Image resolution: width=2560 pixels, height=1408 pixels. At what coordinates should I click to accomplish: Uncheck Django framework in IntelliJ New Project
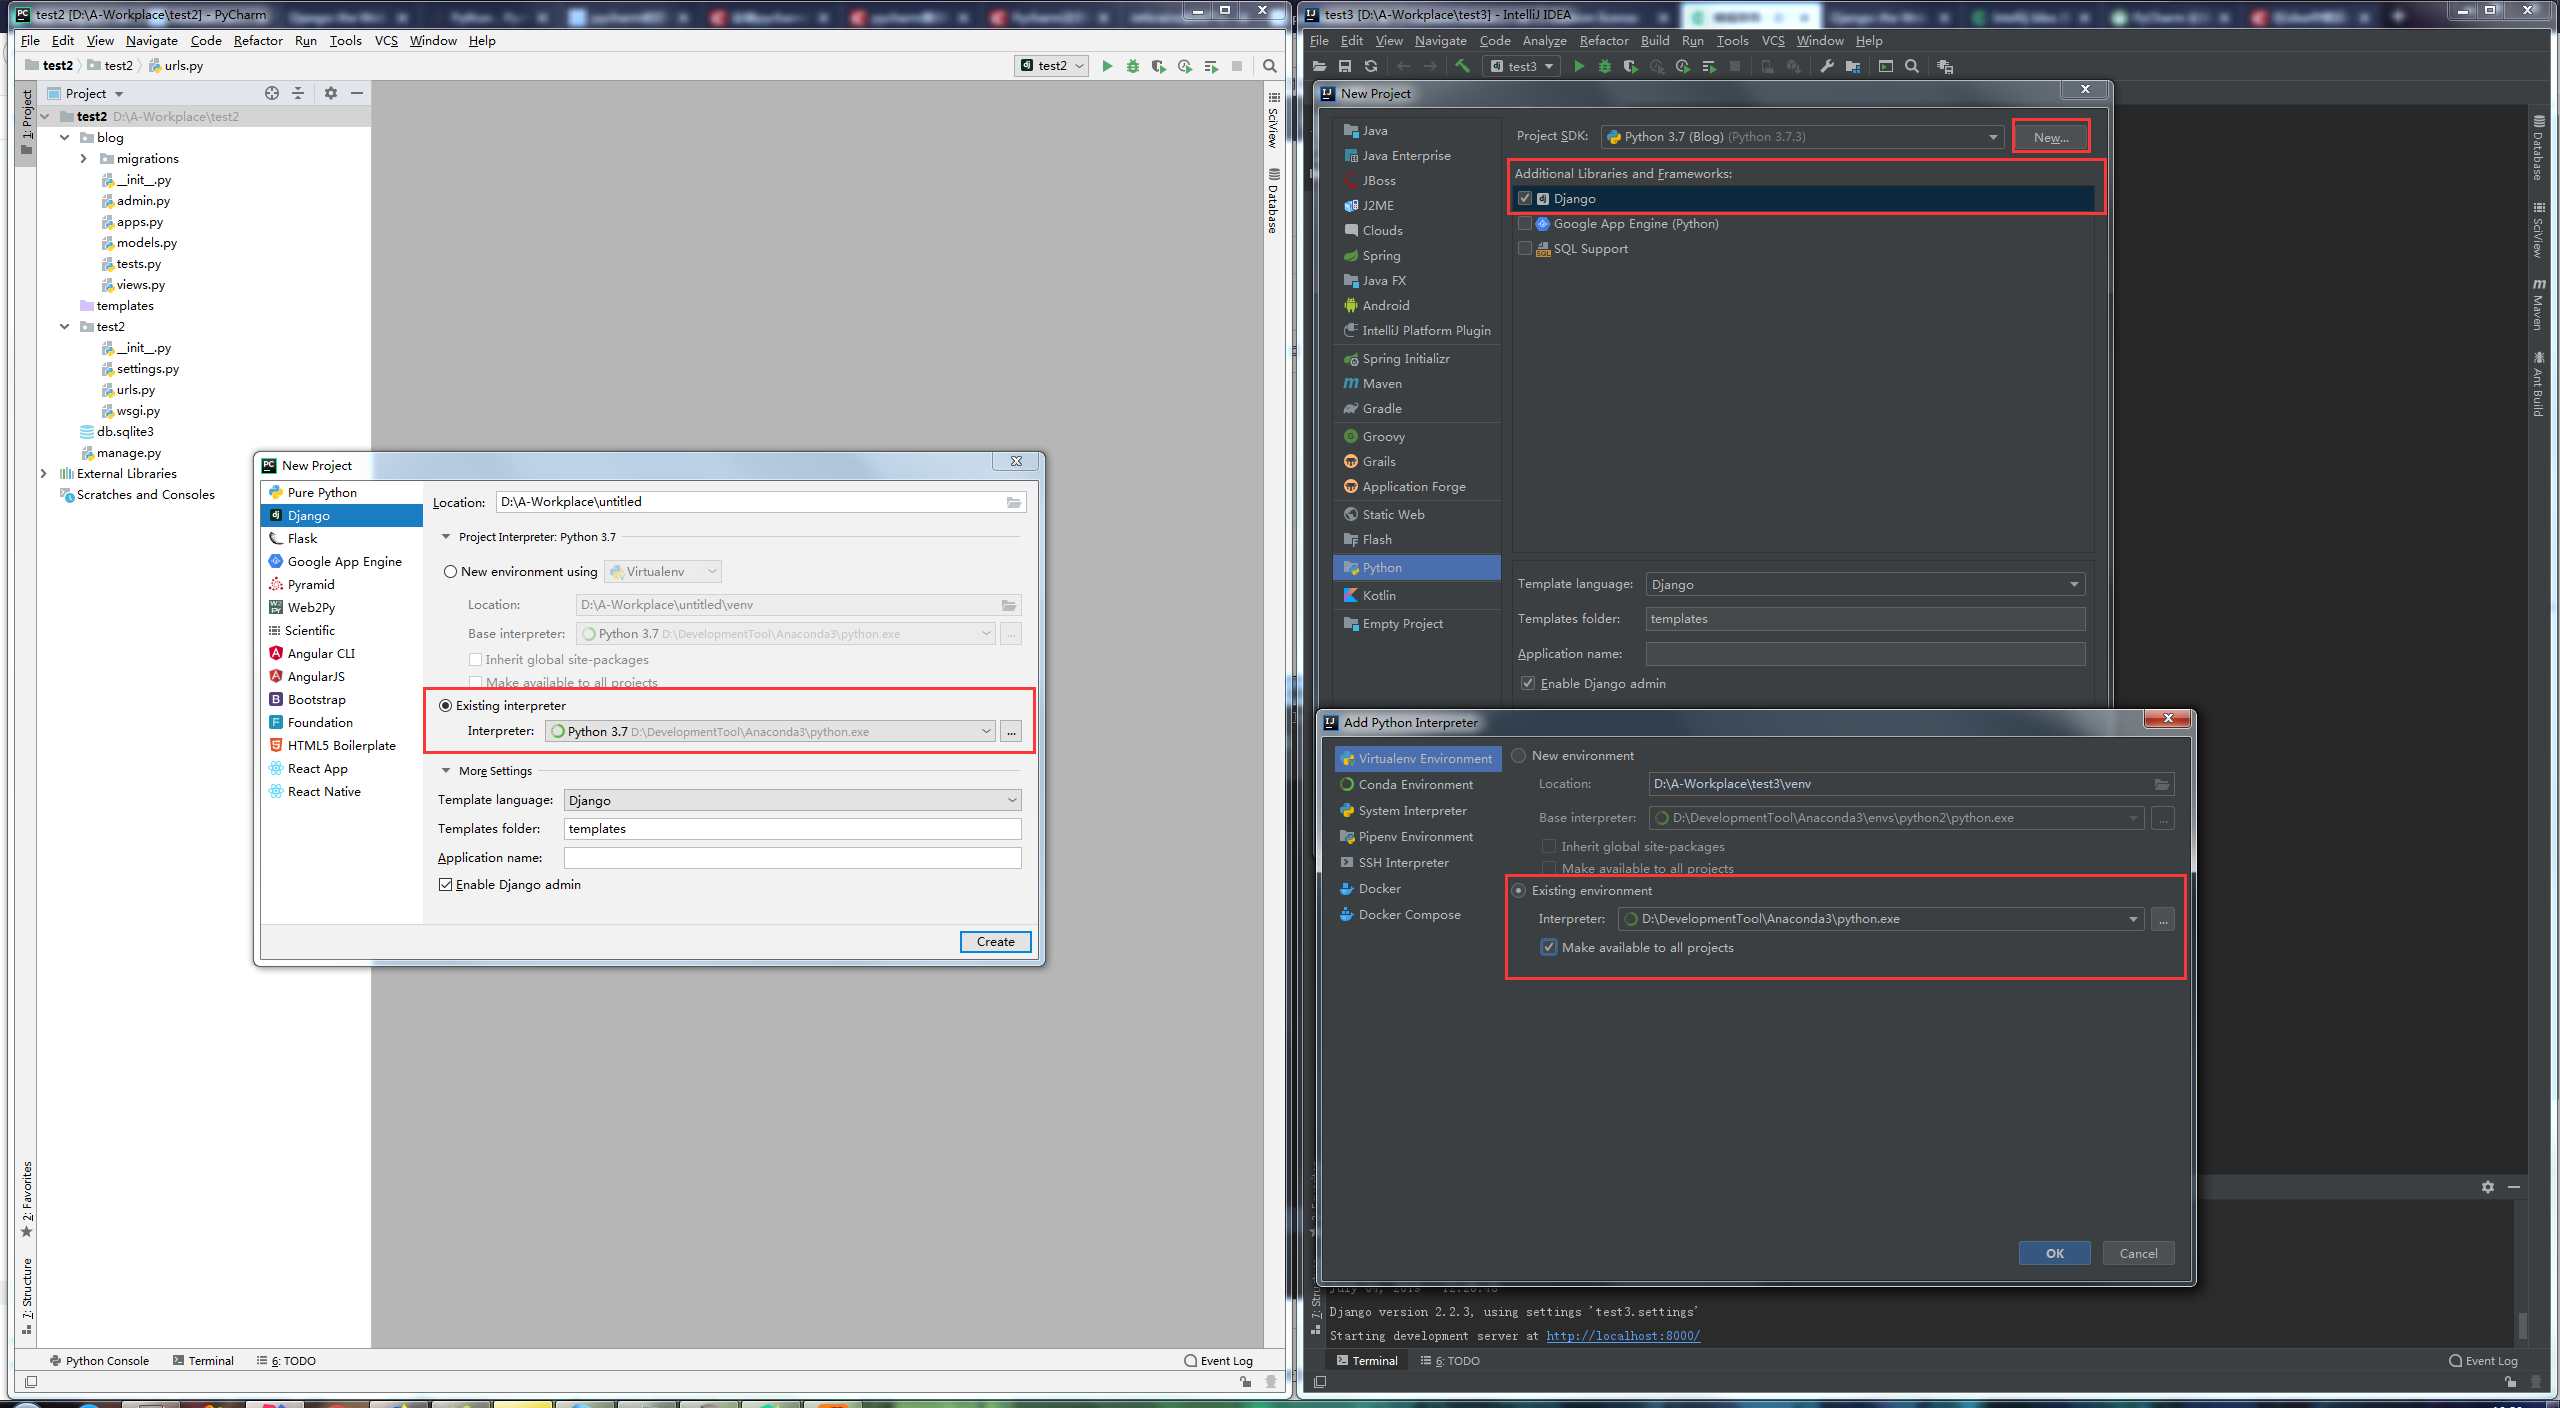click(x=1525, y=199)
